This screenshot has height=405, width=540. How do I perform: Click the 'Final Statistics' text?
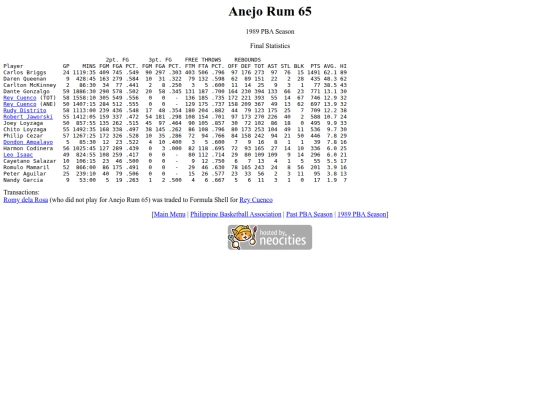pyautogui.click(x=270, y=46)
